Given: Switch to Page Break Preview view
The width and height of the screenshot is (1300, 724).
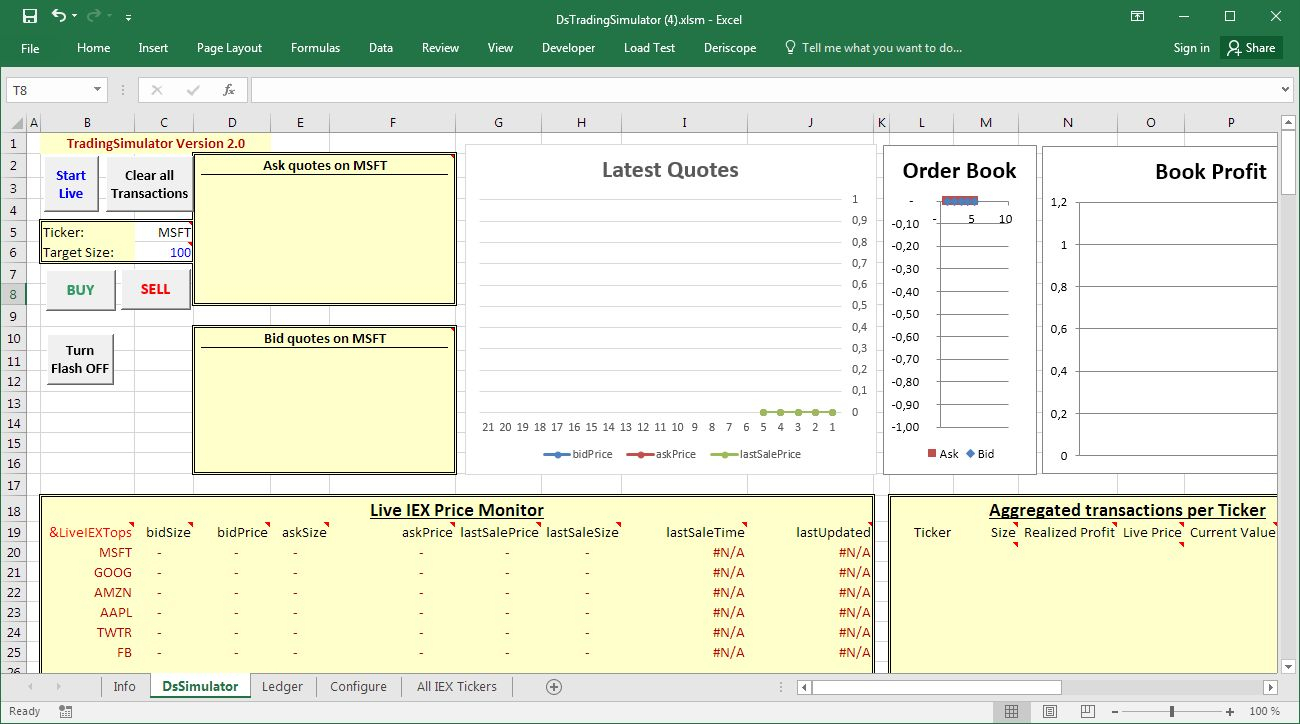Looking at the screenshot, I should [x=1088, y=712].
